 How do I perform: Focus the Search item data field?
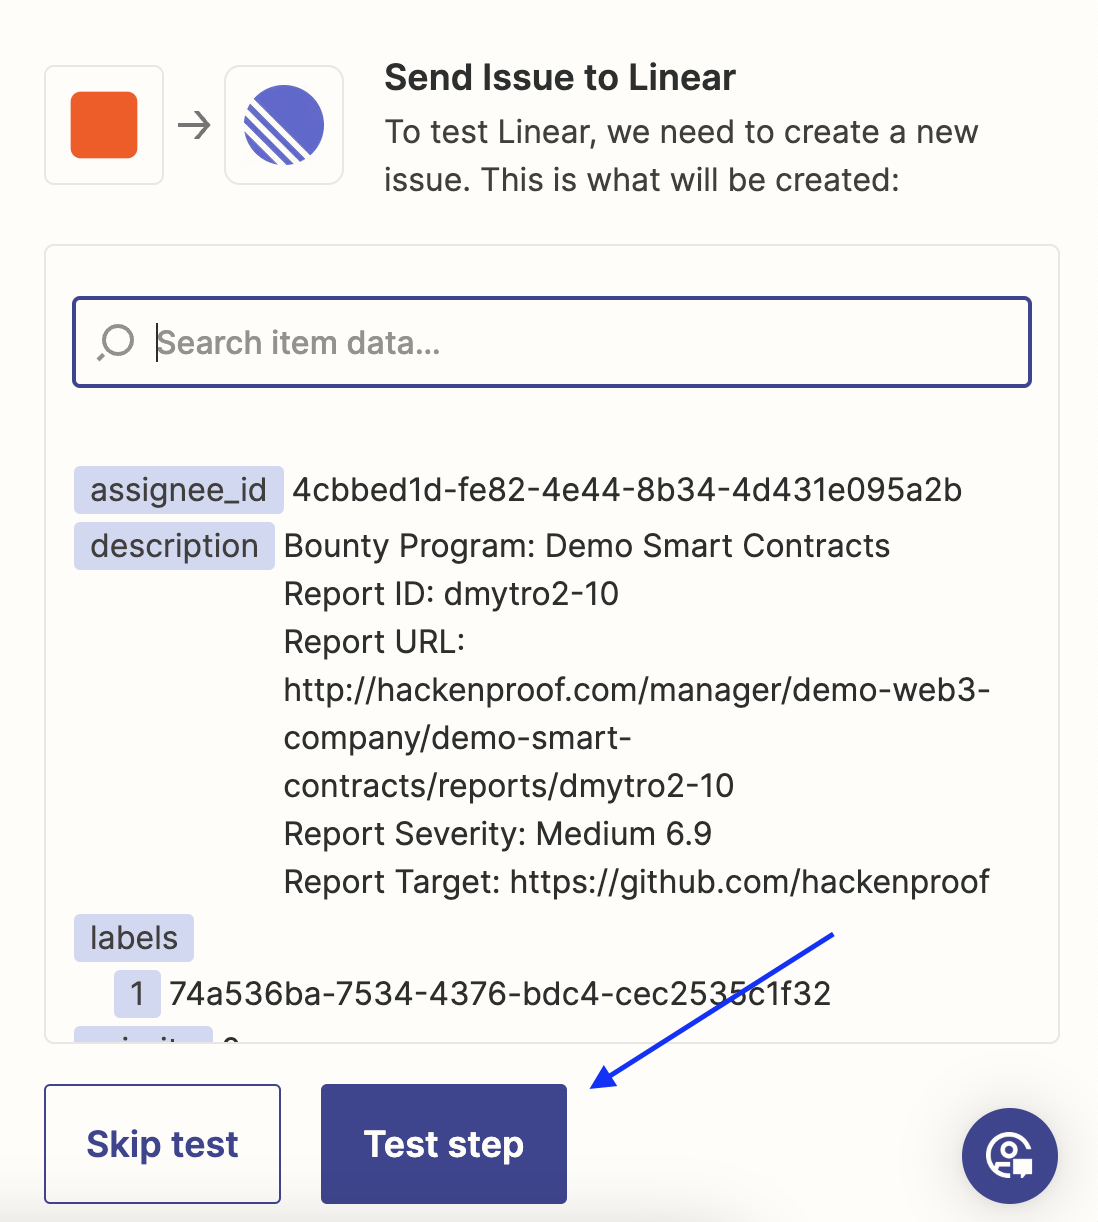click(590, 342)
